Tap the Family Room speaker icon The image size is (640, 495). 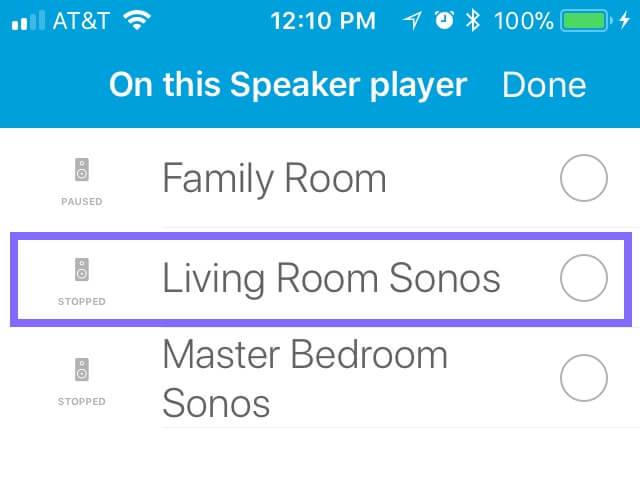82,169
